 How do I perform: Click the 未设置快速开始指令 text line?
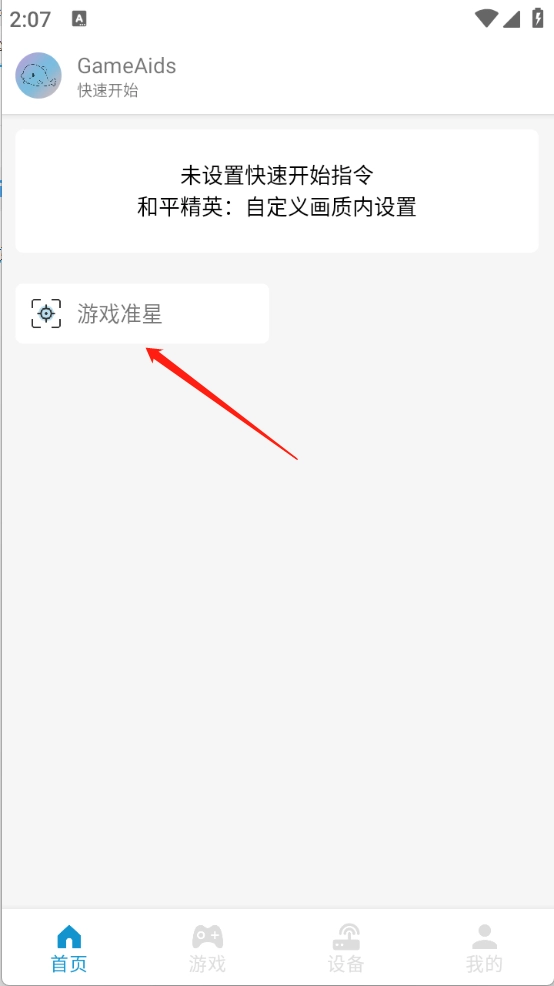click(277, 175)
